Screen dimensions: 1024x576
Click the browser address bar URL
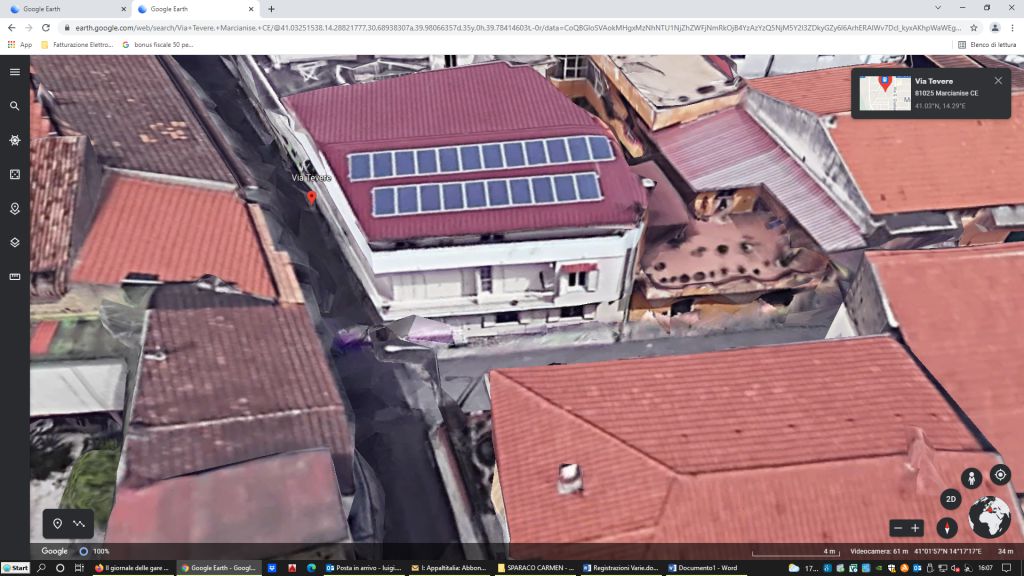click(500, 28)
